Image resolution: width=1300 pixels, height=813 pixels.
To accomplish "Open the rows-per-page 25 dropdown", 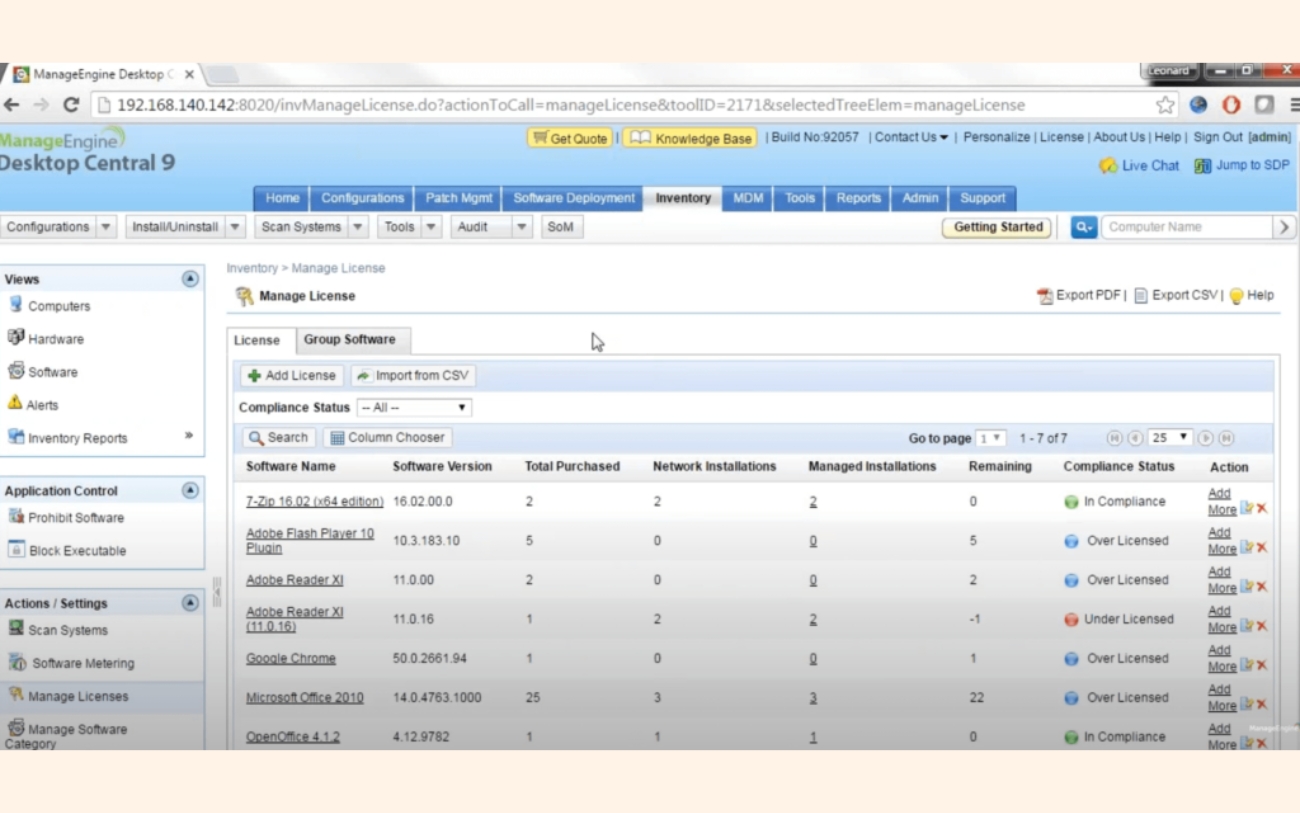I will [1170, 438].
